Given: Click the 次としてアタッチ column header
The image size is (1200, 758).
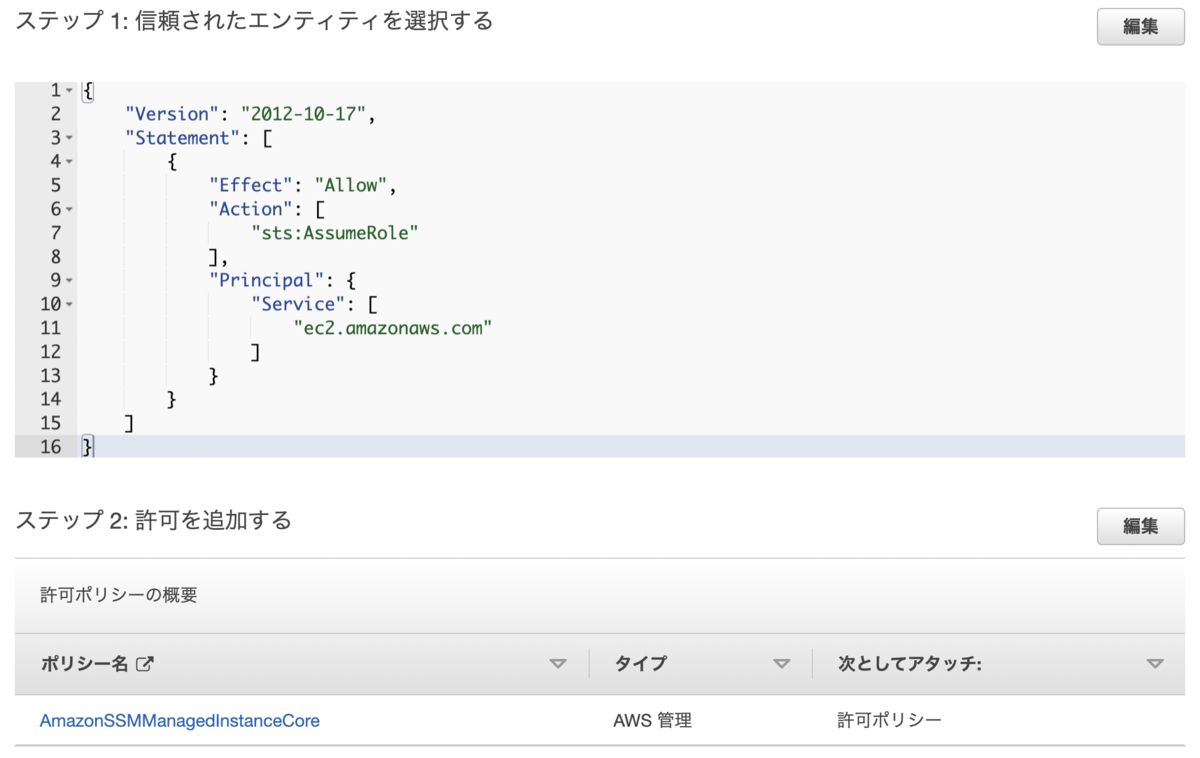Looking at the screenshot, I should tap(909, 664).
